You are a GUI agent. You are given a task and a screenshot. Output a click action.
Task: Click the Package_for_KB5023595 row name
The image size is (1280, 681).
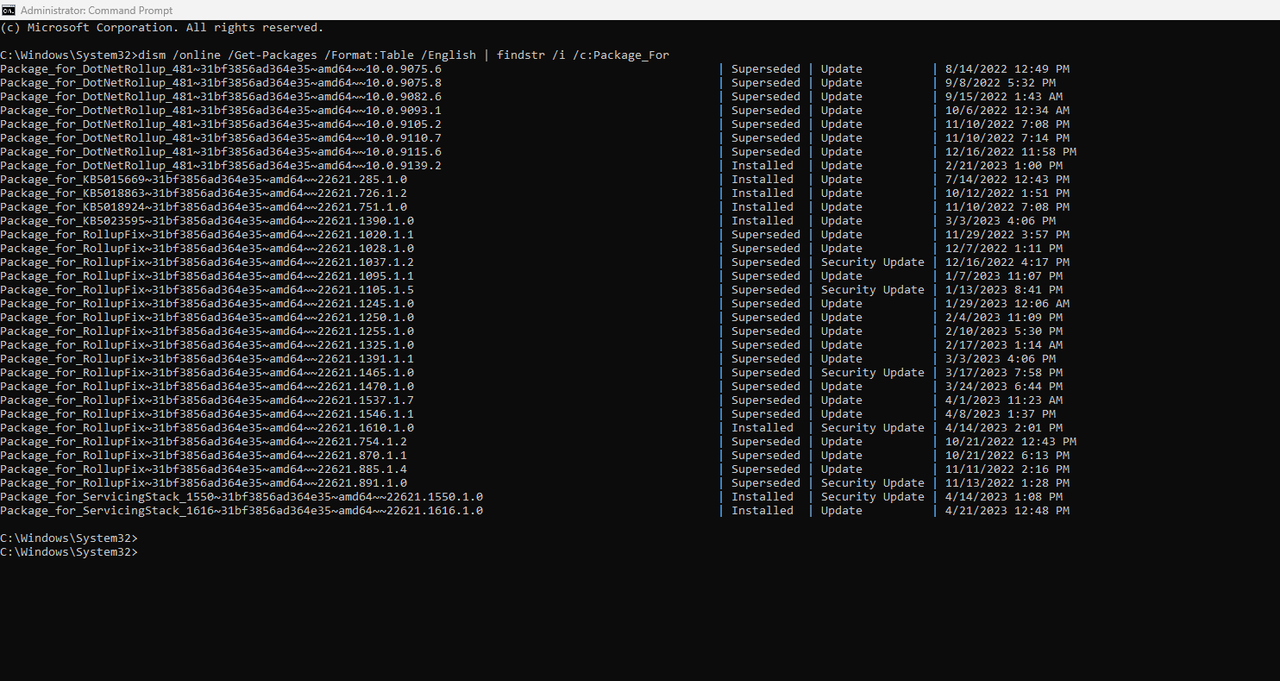pos(207,221)
